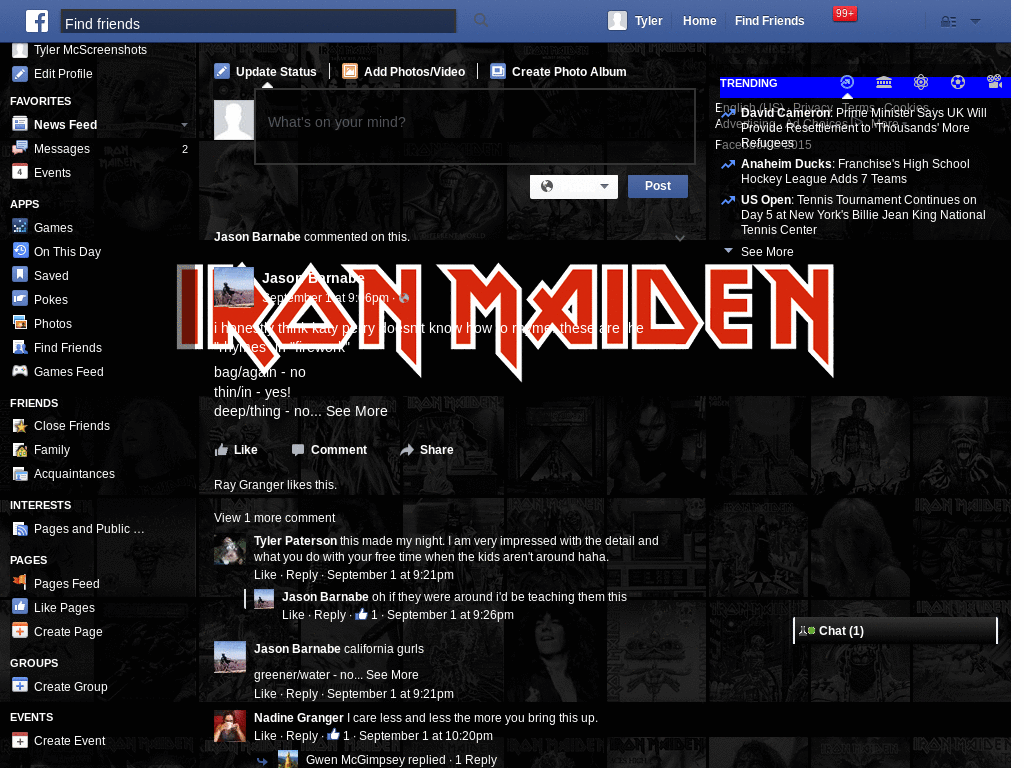Open the post audience dropdown
1024x768 pixels.
574,187
